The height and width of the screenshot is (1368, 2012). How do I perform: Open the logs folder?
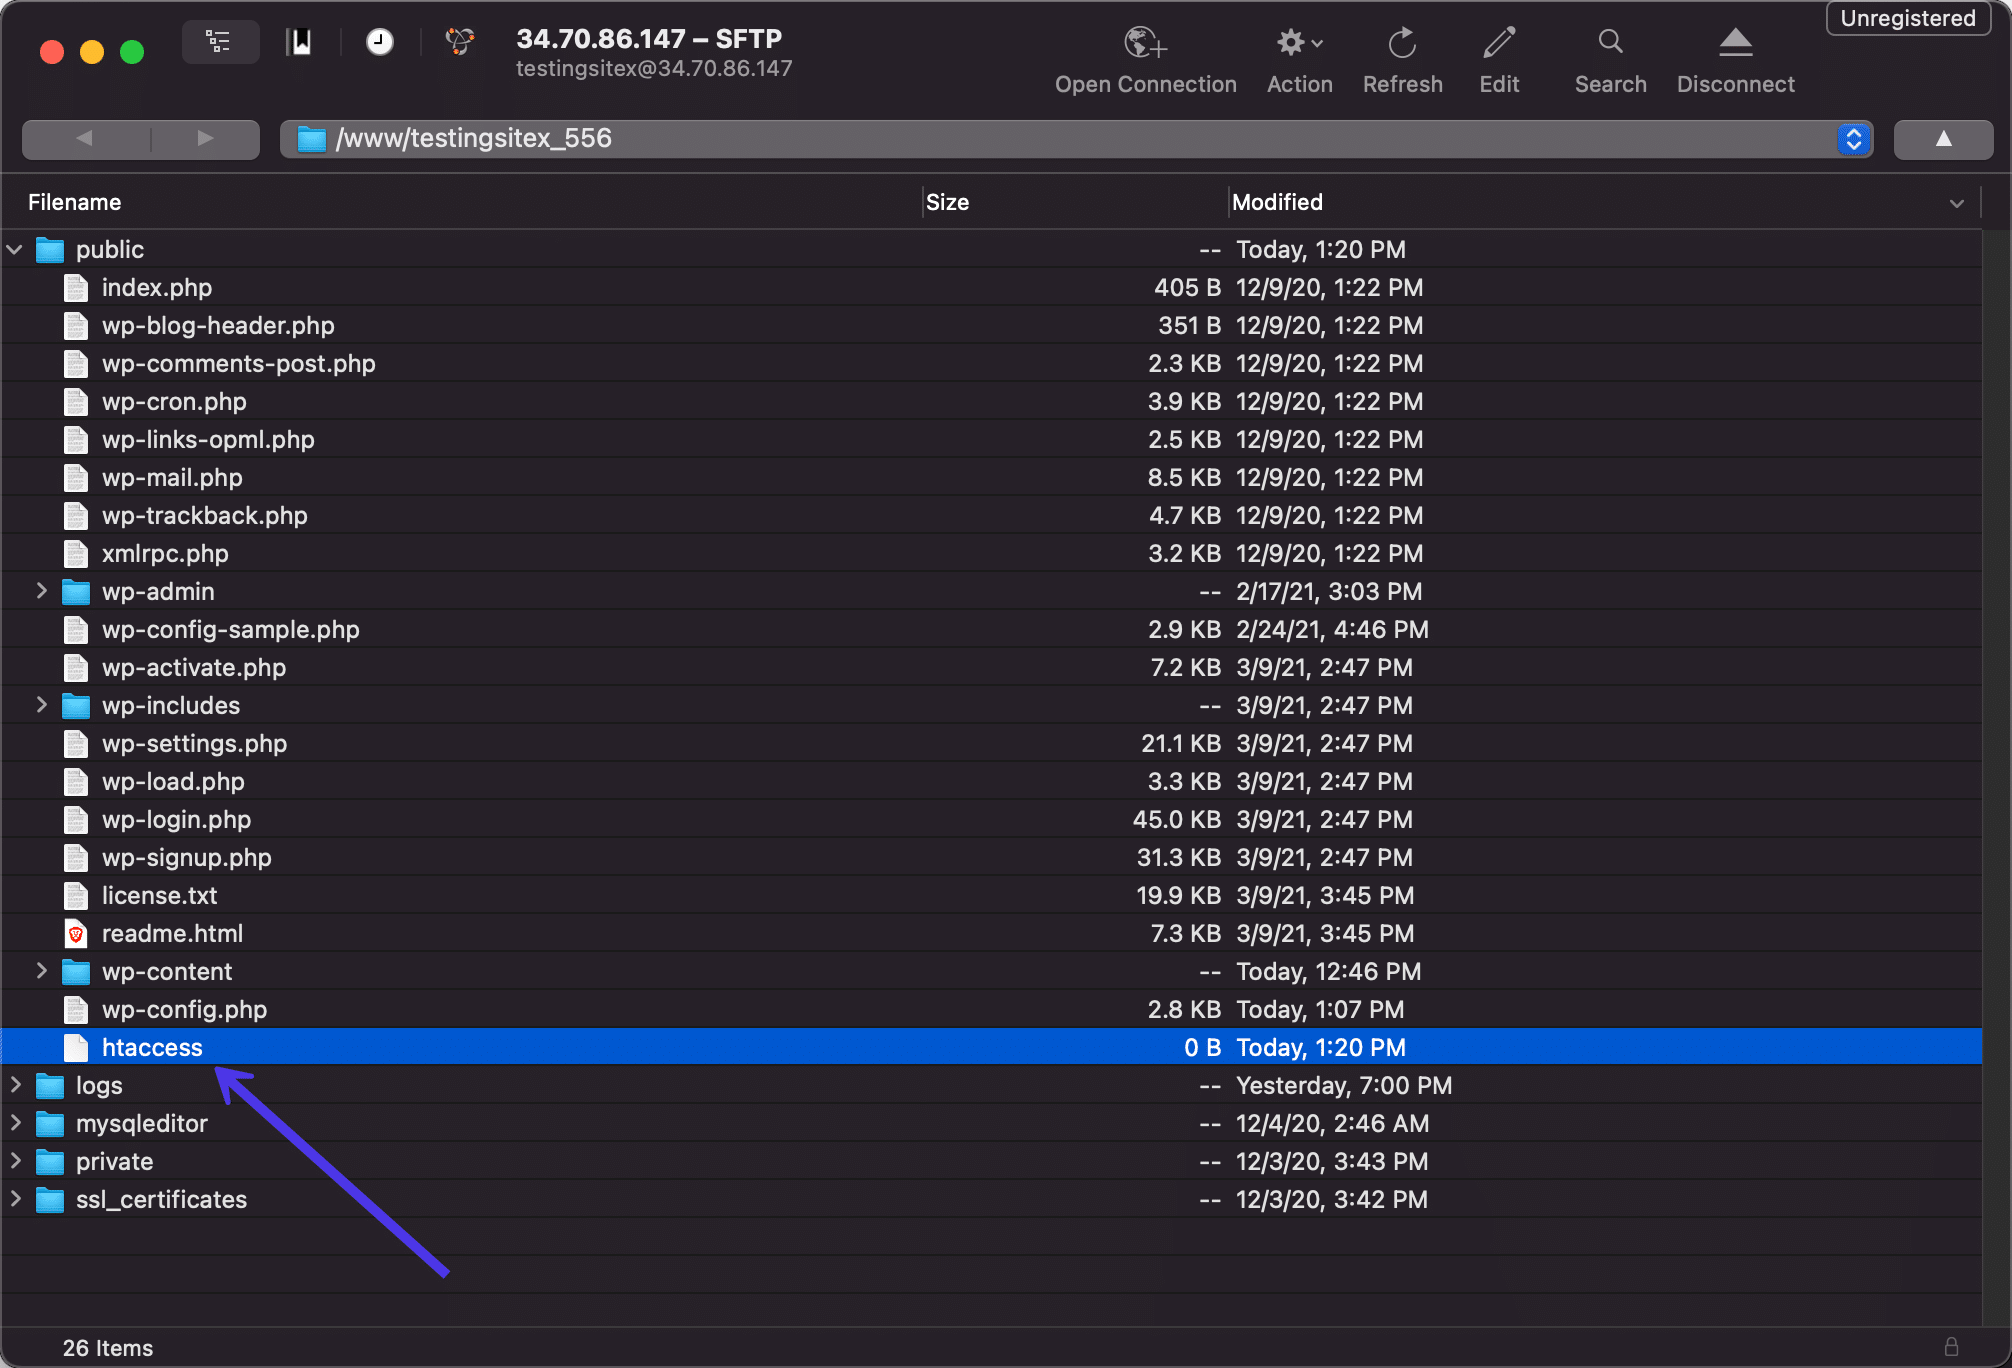point(99,1084)
